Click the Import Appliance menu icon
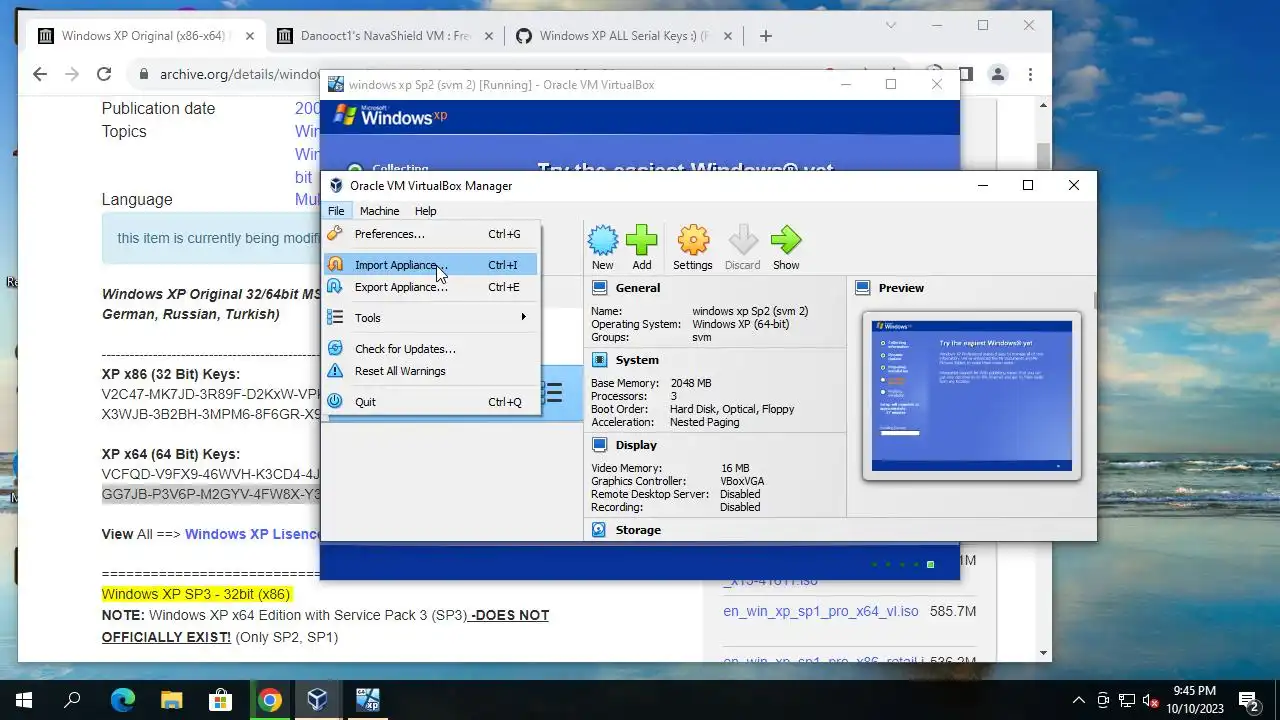Viewport: 1280px width, 720px height. [335, 265]
